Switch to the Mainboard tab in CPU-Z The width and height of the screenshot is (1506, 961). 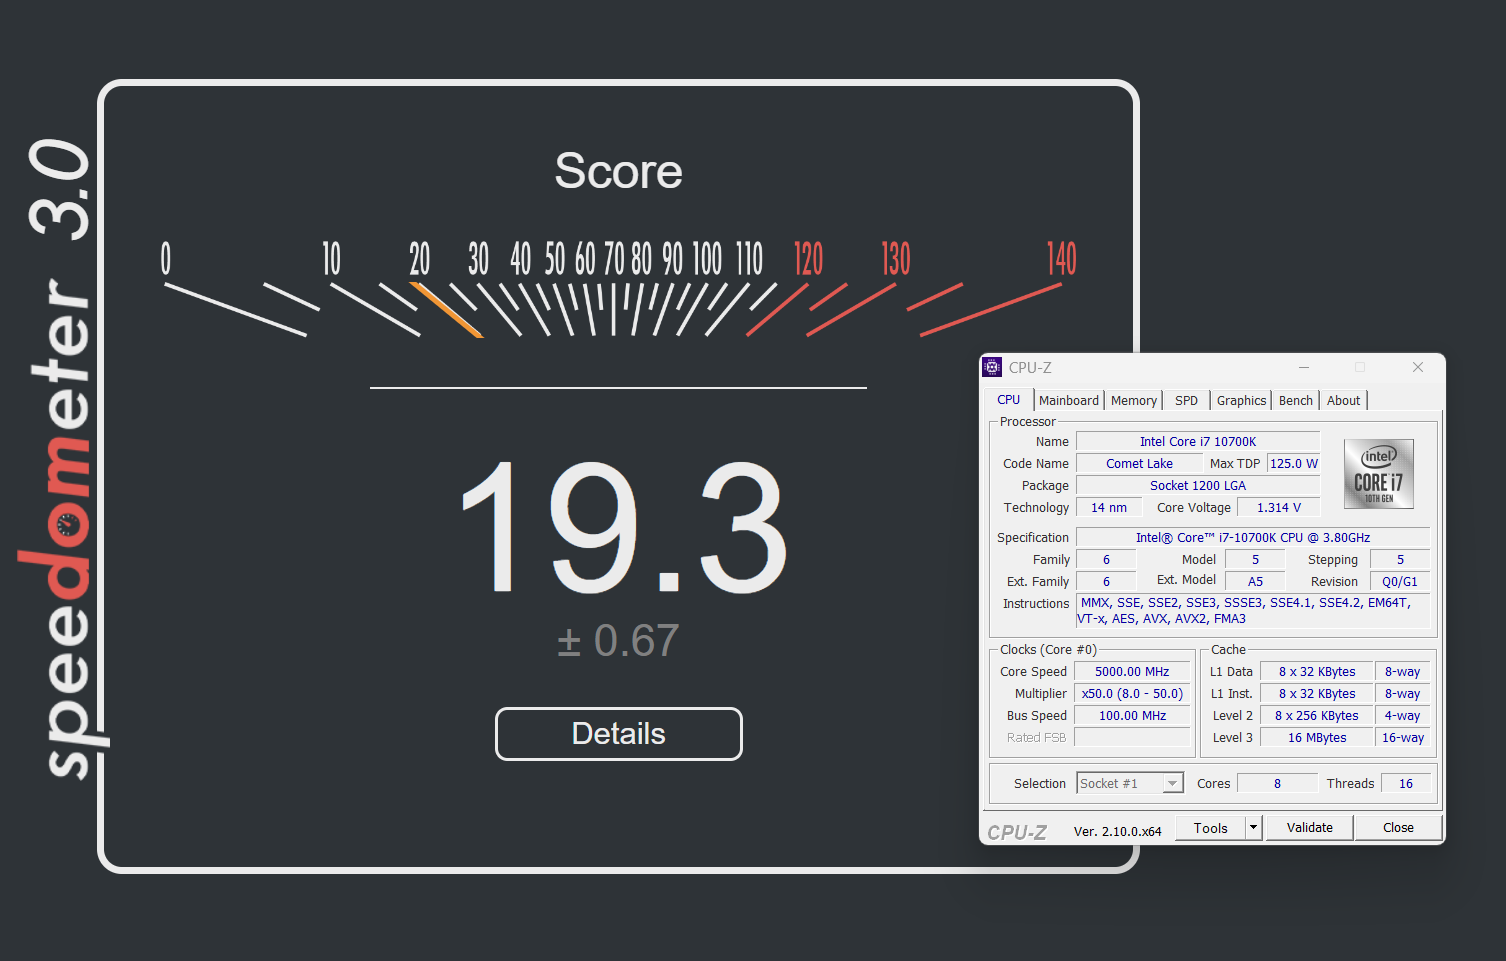tap(1068, 400)
